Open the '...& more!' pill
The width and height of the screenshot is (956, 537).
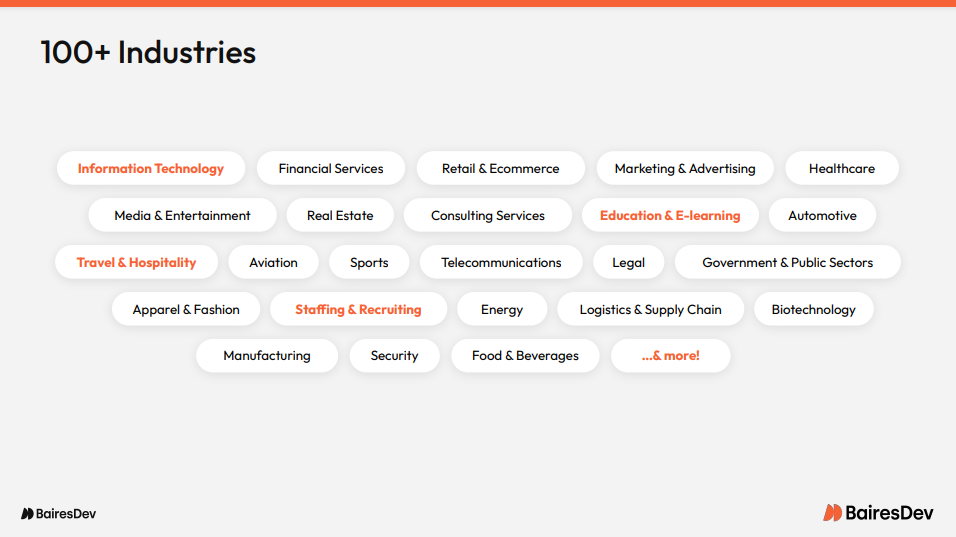point(671,355)
